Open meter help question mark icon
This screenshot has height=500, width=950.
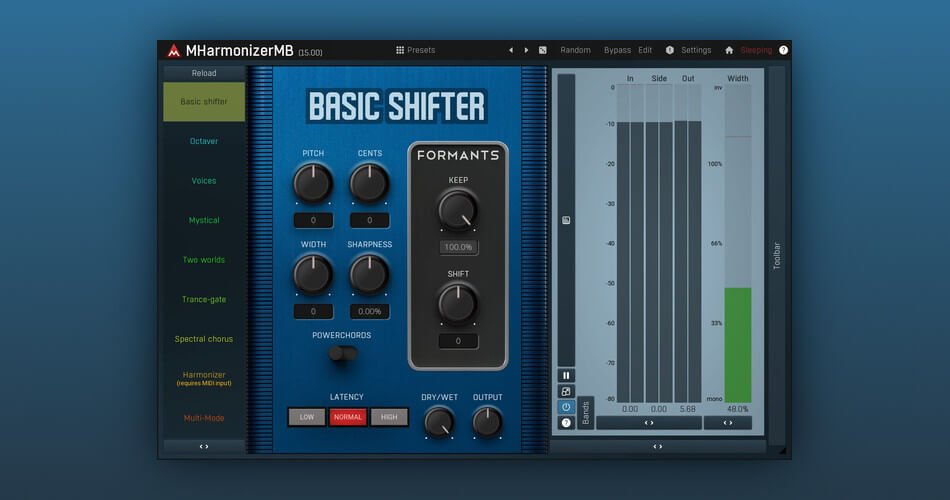(x=566, y=423)
